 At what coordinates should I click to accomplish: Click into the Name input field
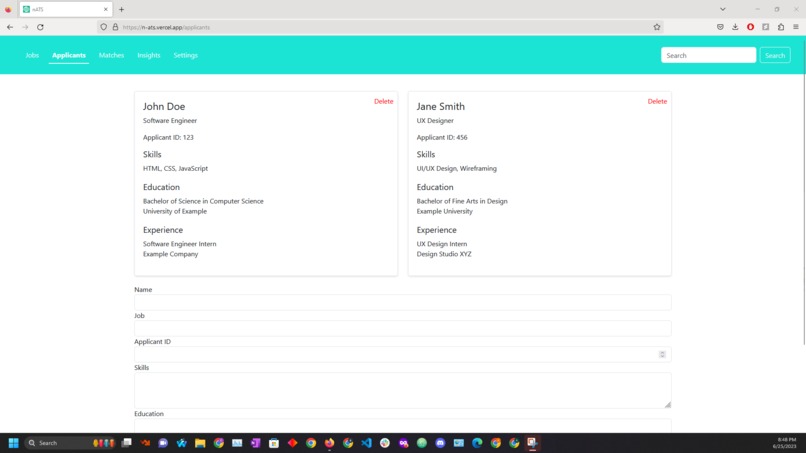pyautogui.click(x=402, y=302)
